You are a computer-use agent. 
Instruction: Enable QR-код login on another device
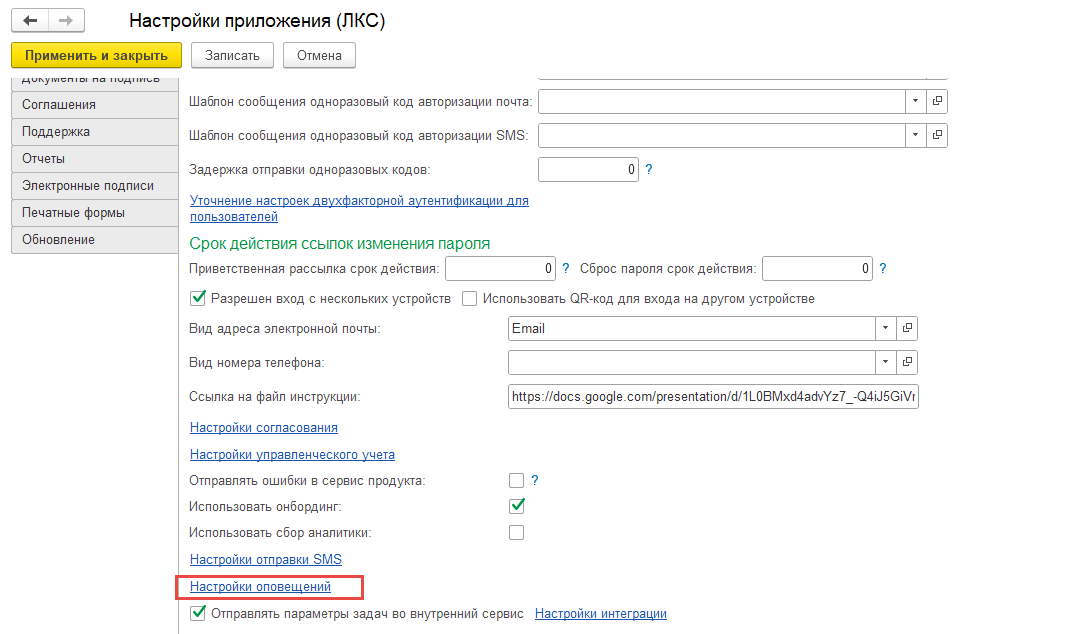[470, 299]
